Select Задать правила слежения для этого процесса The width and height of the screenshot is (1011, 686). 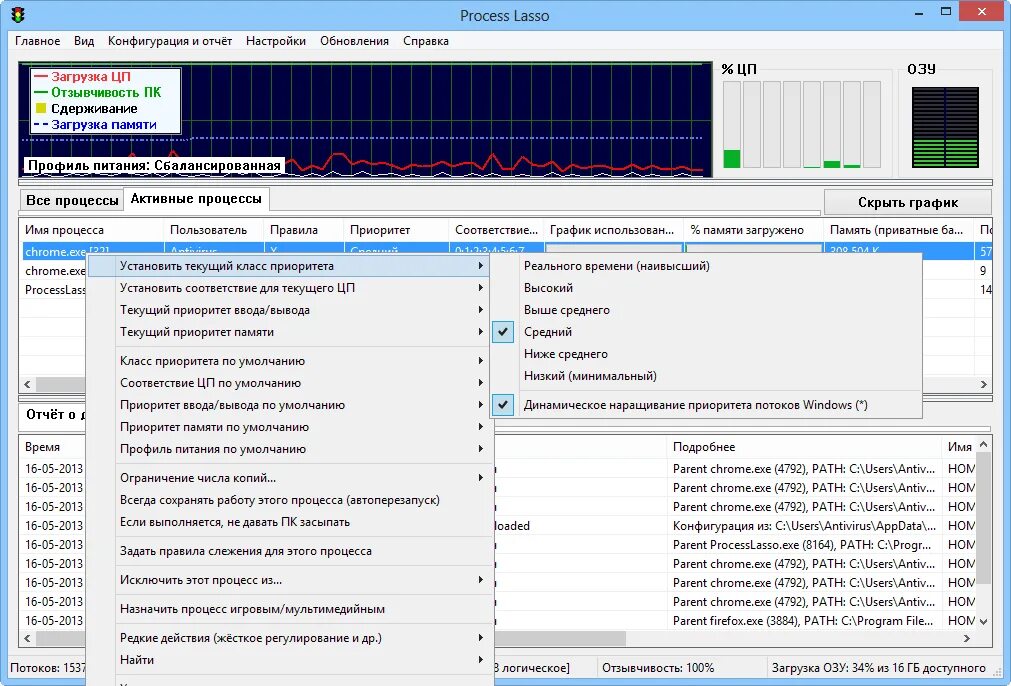(250, 550)
